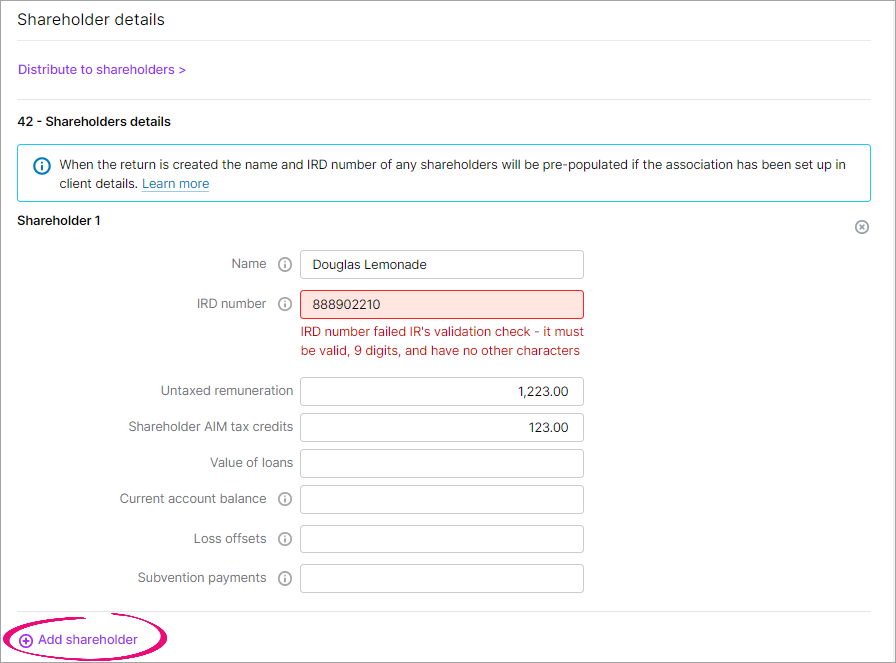Click the Loss offsets info icon
Viewport: 896px width, 663px height.
click(x=285, y=539)
